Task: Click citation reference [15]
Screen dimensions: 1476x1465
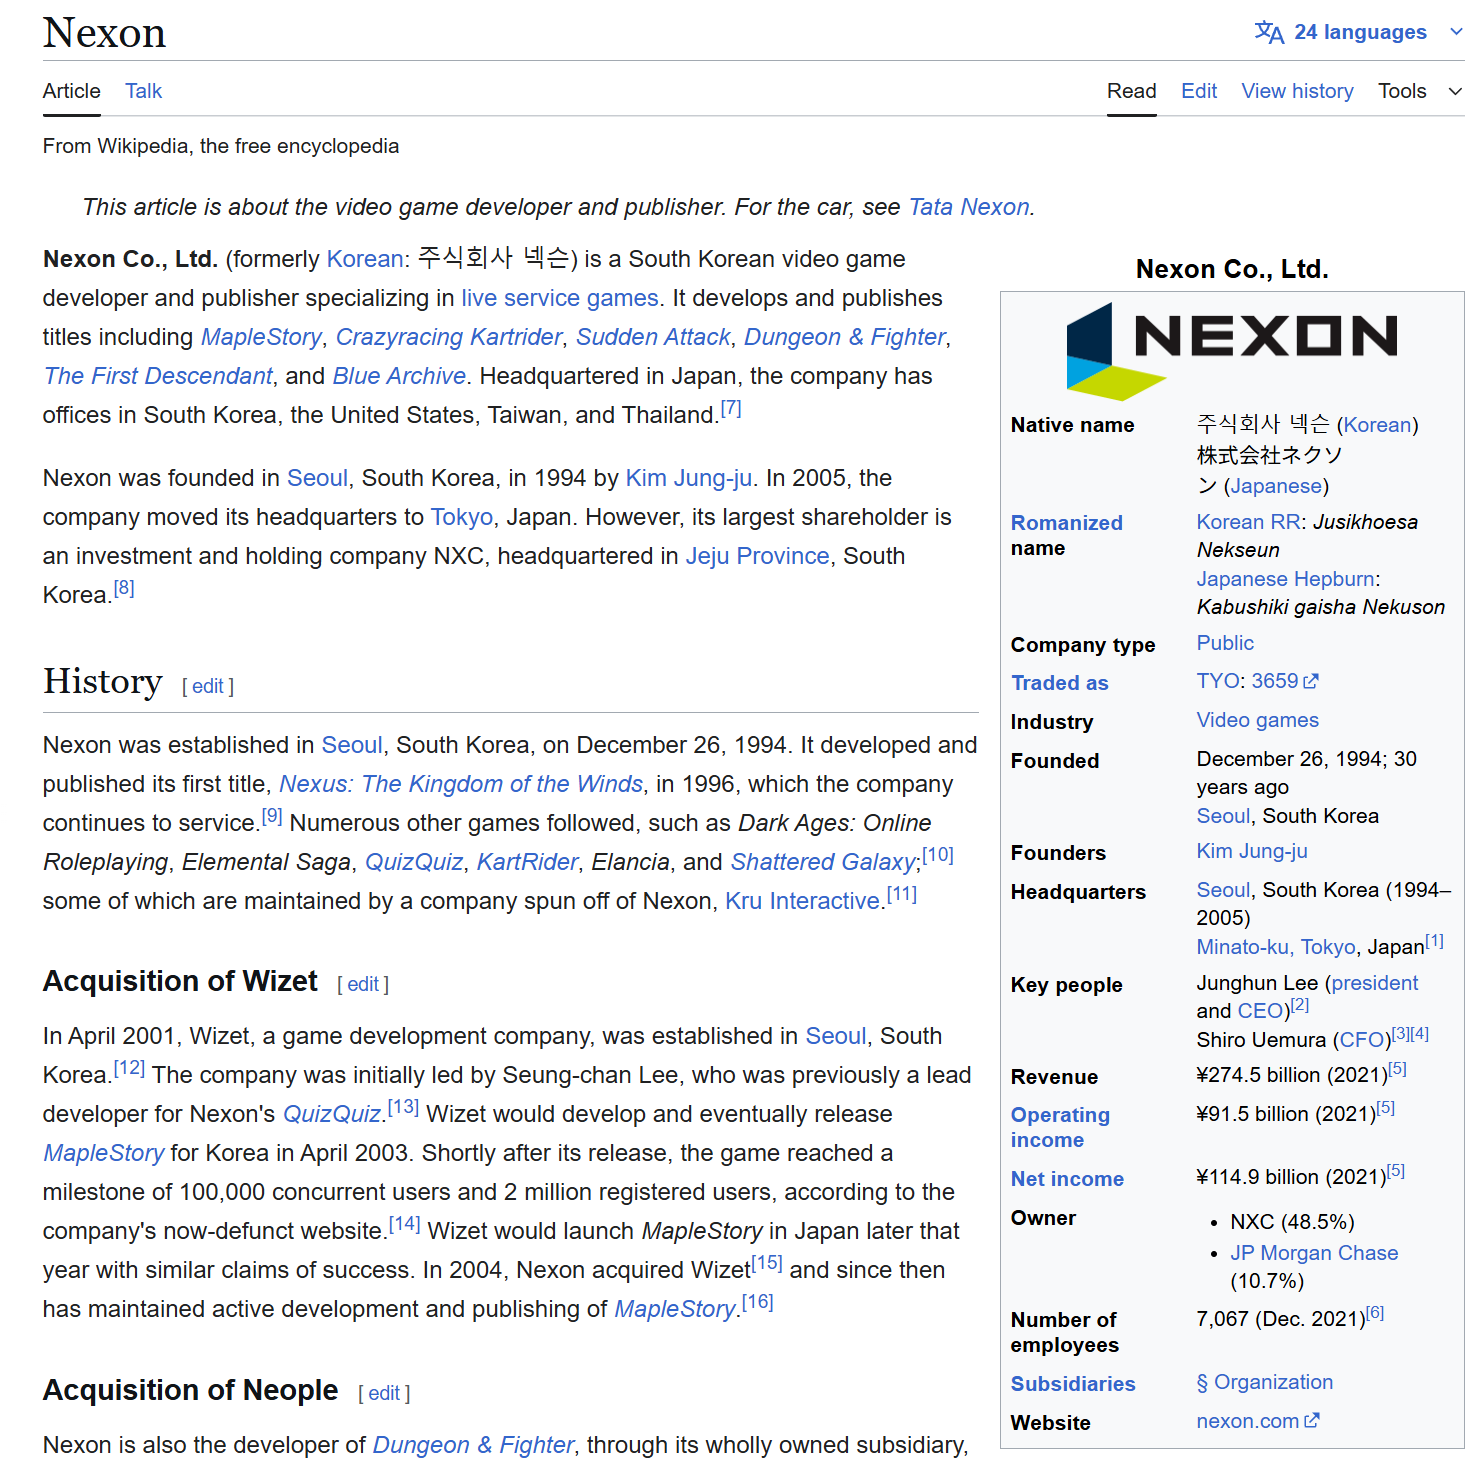Action: [767, 1263]
